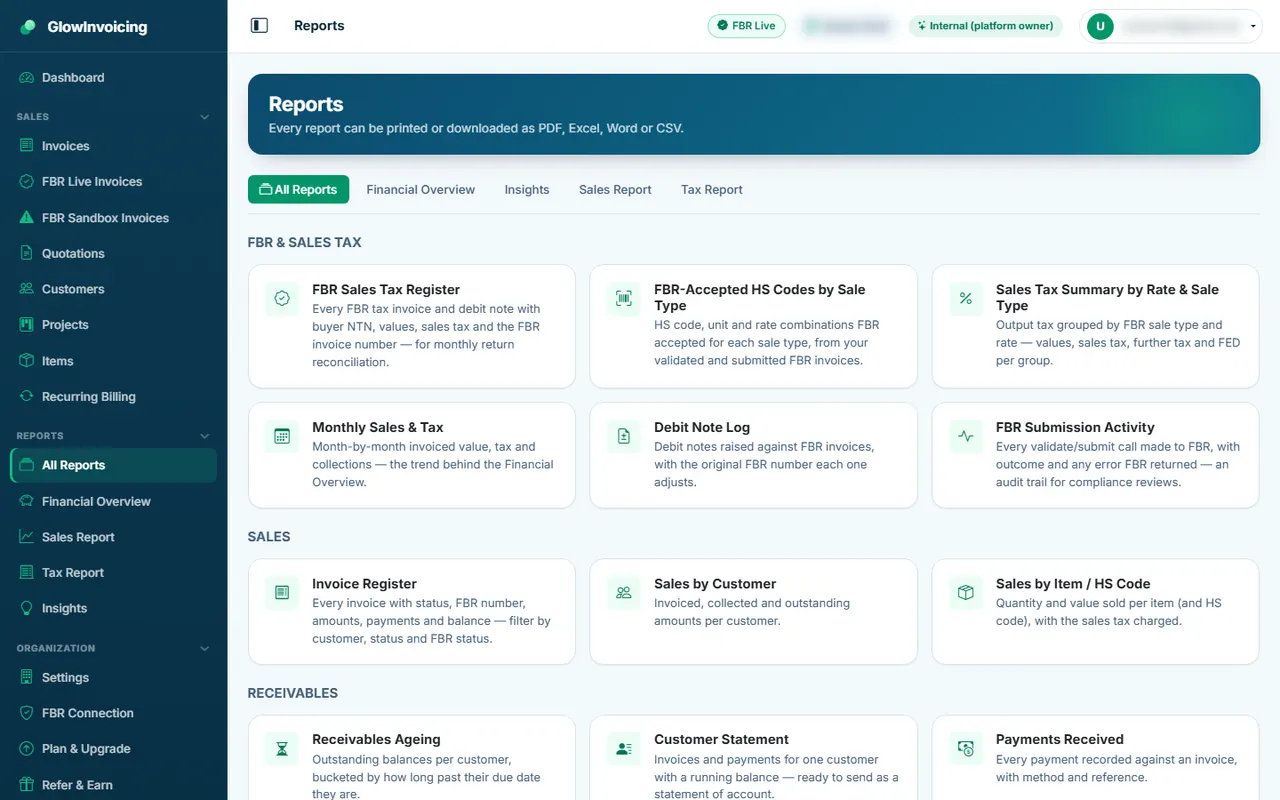
Task: Click the user avatar with letter U
Action: tap(1100, 27)
